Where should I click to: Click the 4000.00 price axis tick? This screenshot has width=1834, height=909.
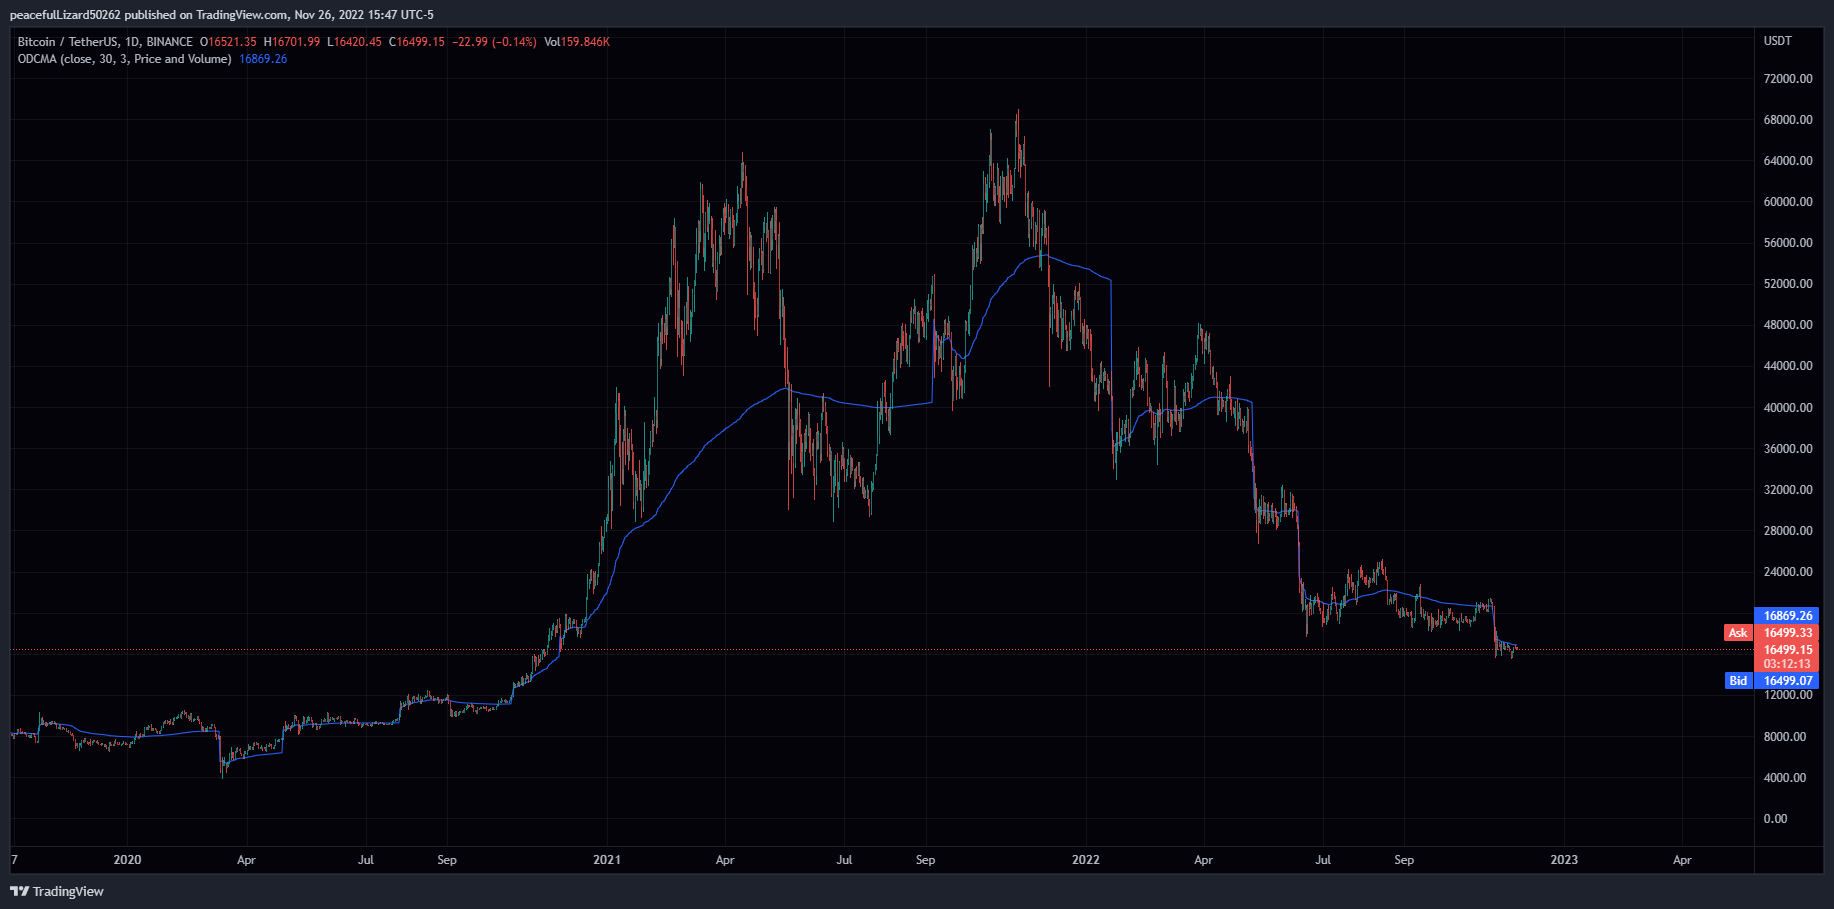[x=1785, y=778]
